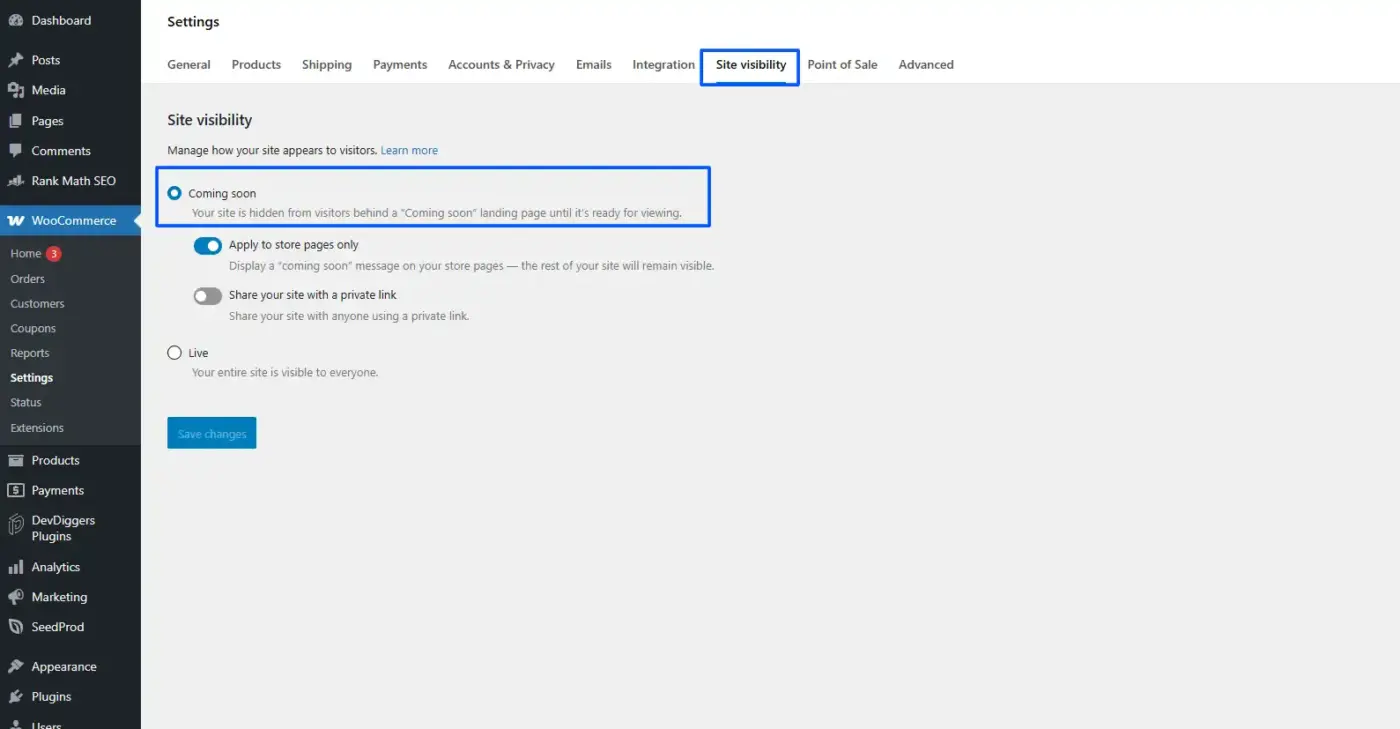
Task: Click the Appearance brush icon
Action: point(15,667)
